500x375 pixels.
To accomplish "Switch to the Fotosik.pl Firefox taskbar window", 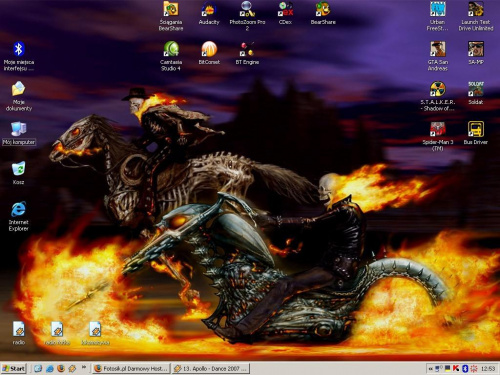I will pos(131,368).
